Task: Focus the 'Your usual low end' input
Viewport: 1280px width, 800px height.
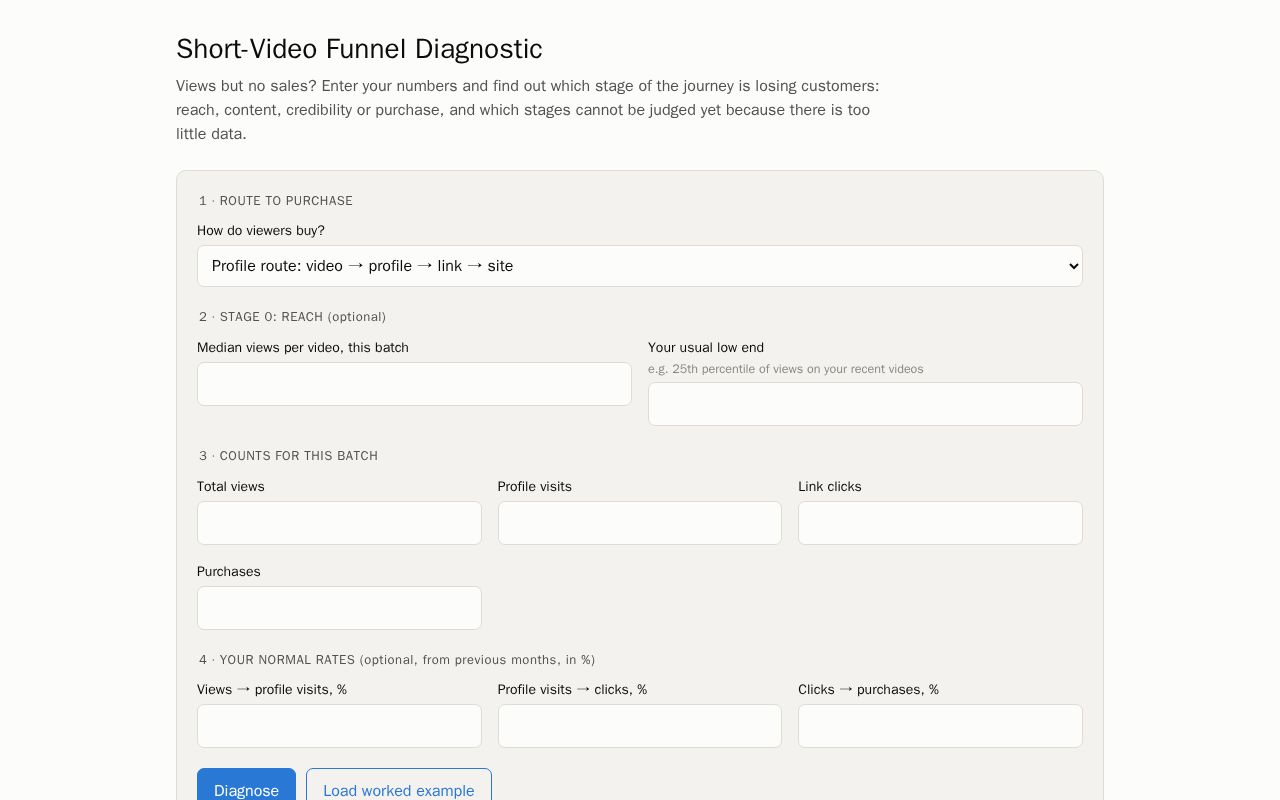Action: [x=865, y=404]
